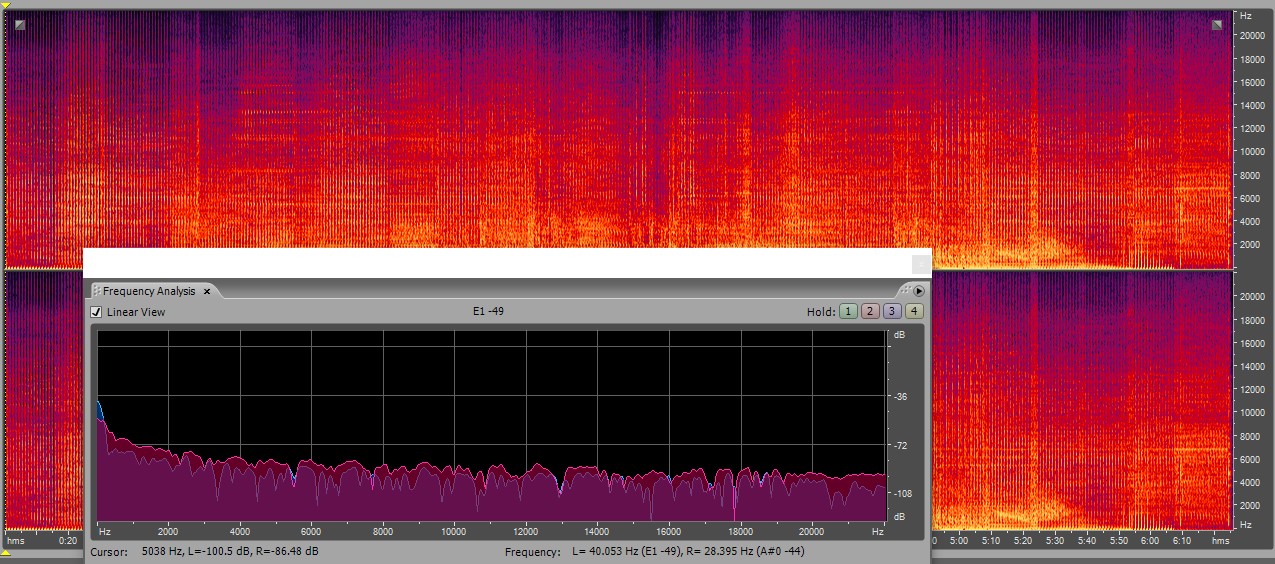This screenshot has height=564, width=1275.
Task: Click the -72 dB label on graph axis
Action: pyautogui.click(x=900, y=445)
